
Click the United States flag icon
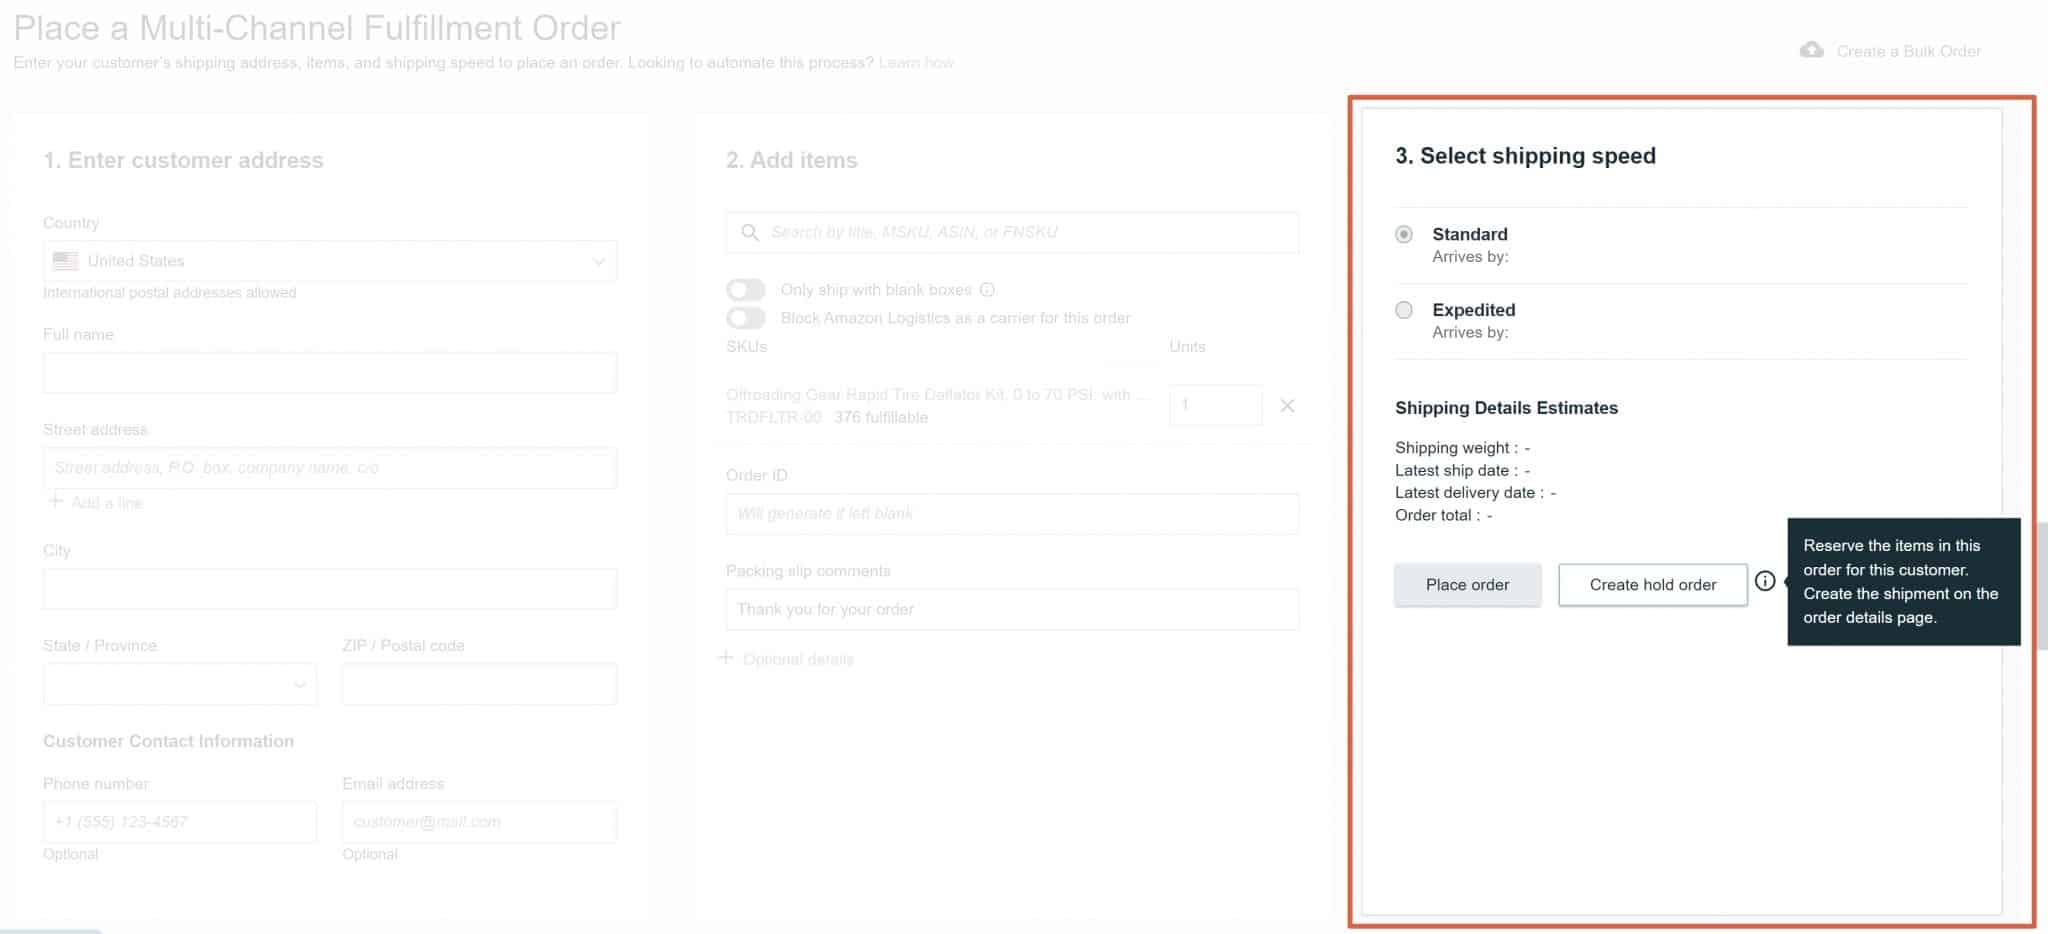pos(65,261)
